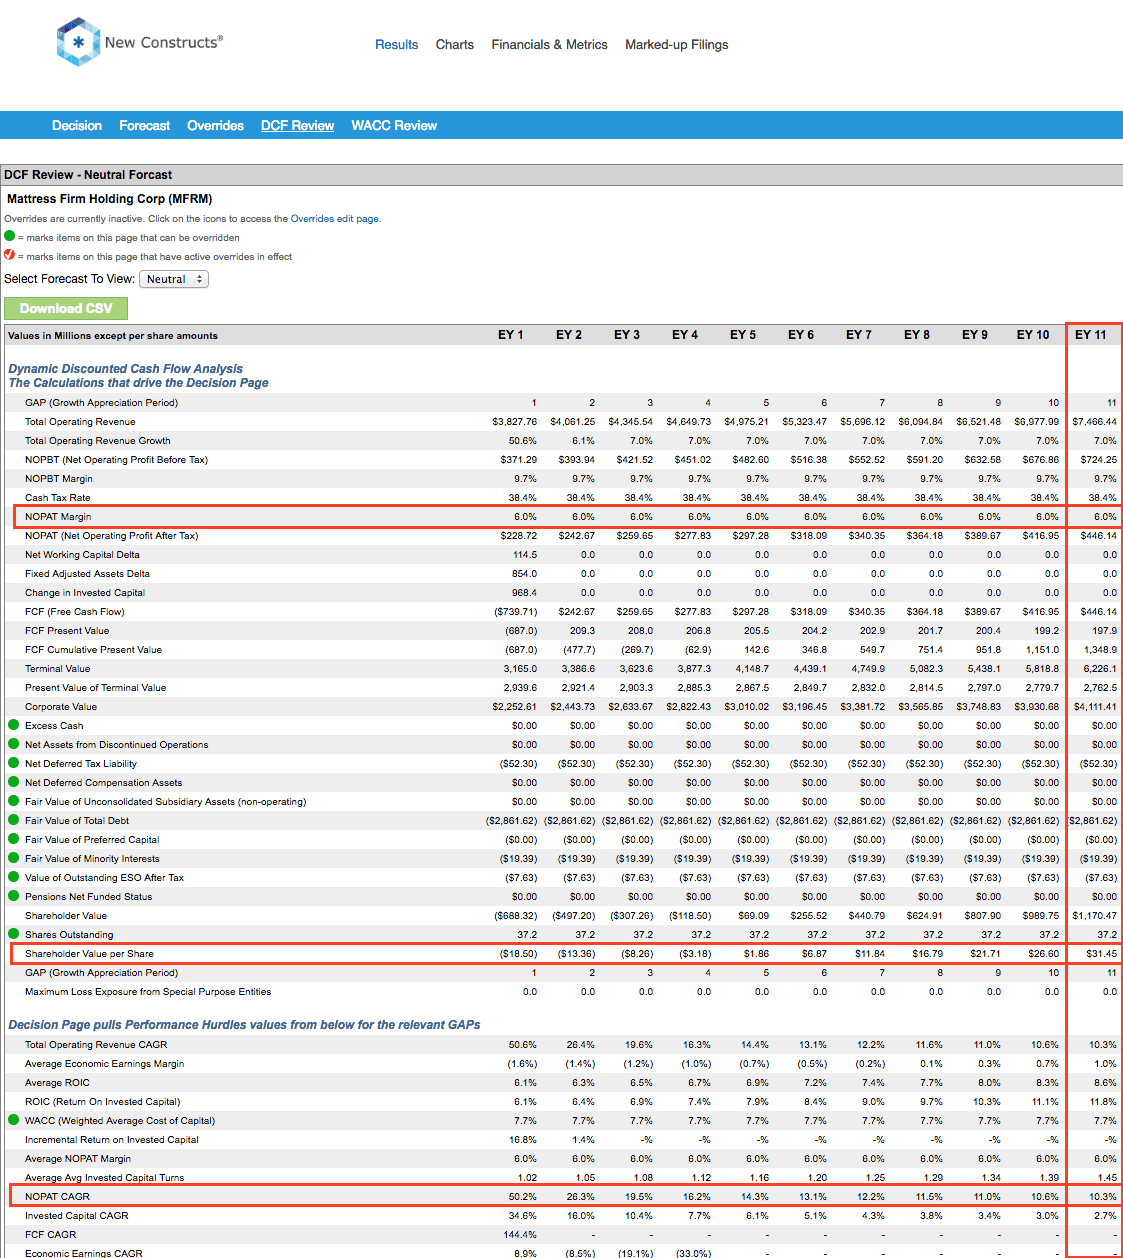Open the Overrides sub-tab

(x=216, y=125)
